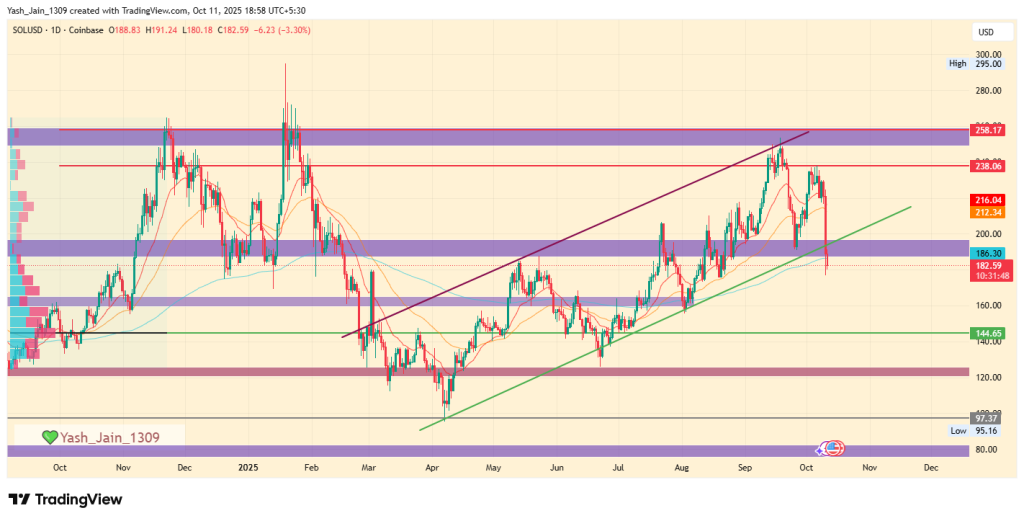
Task: Click the High 295.00 marker label
Action: [974, 63]
